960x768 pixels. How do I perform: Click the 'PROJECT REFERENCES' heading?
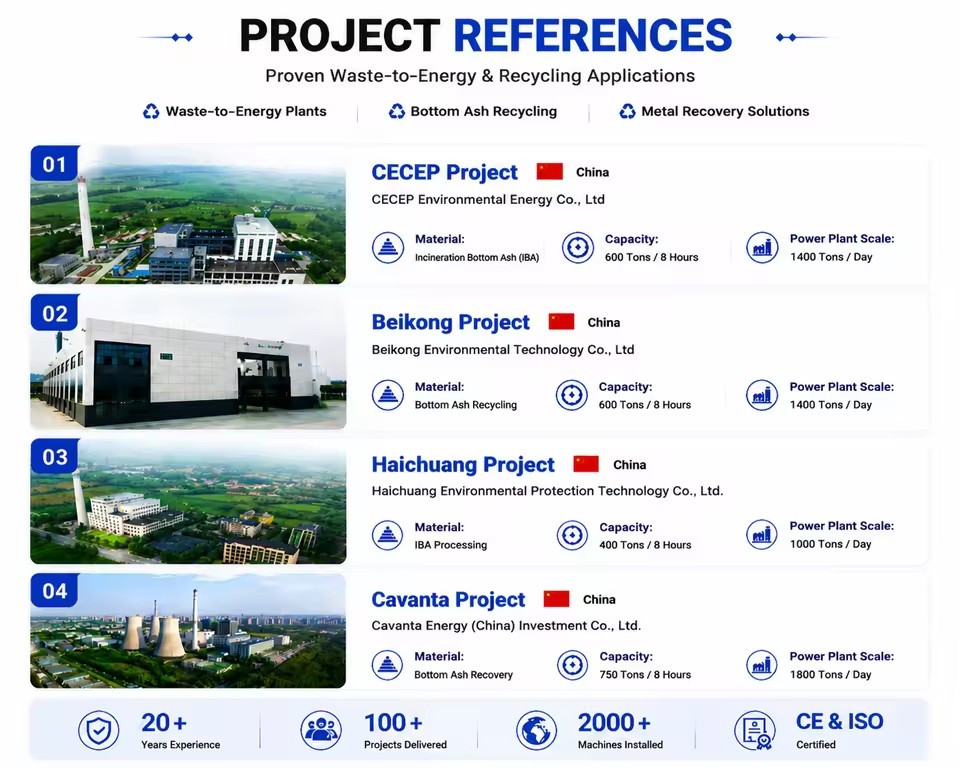pos(486,35)
